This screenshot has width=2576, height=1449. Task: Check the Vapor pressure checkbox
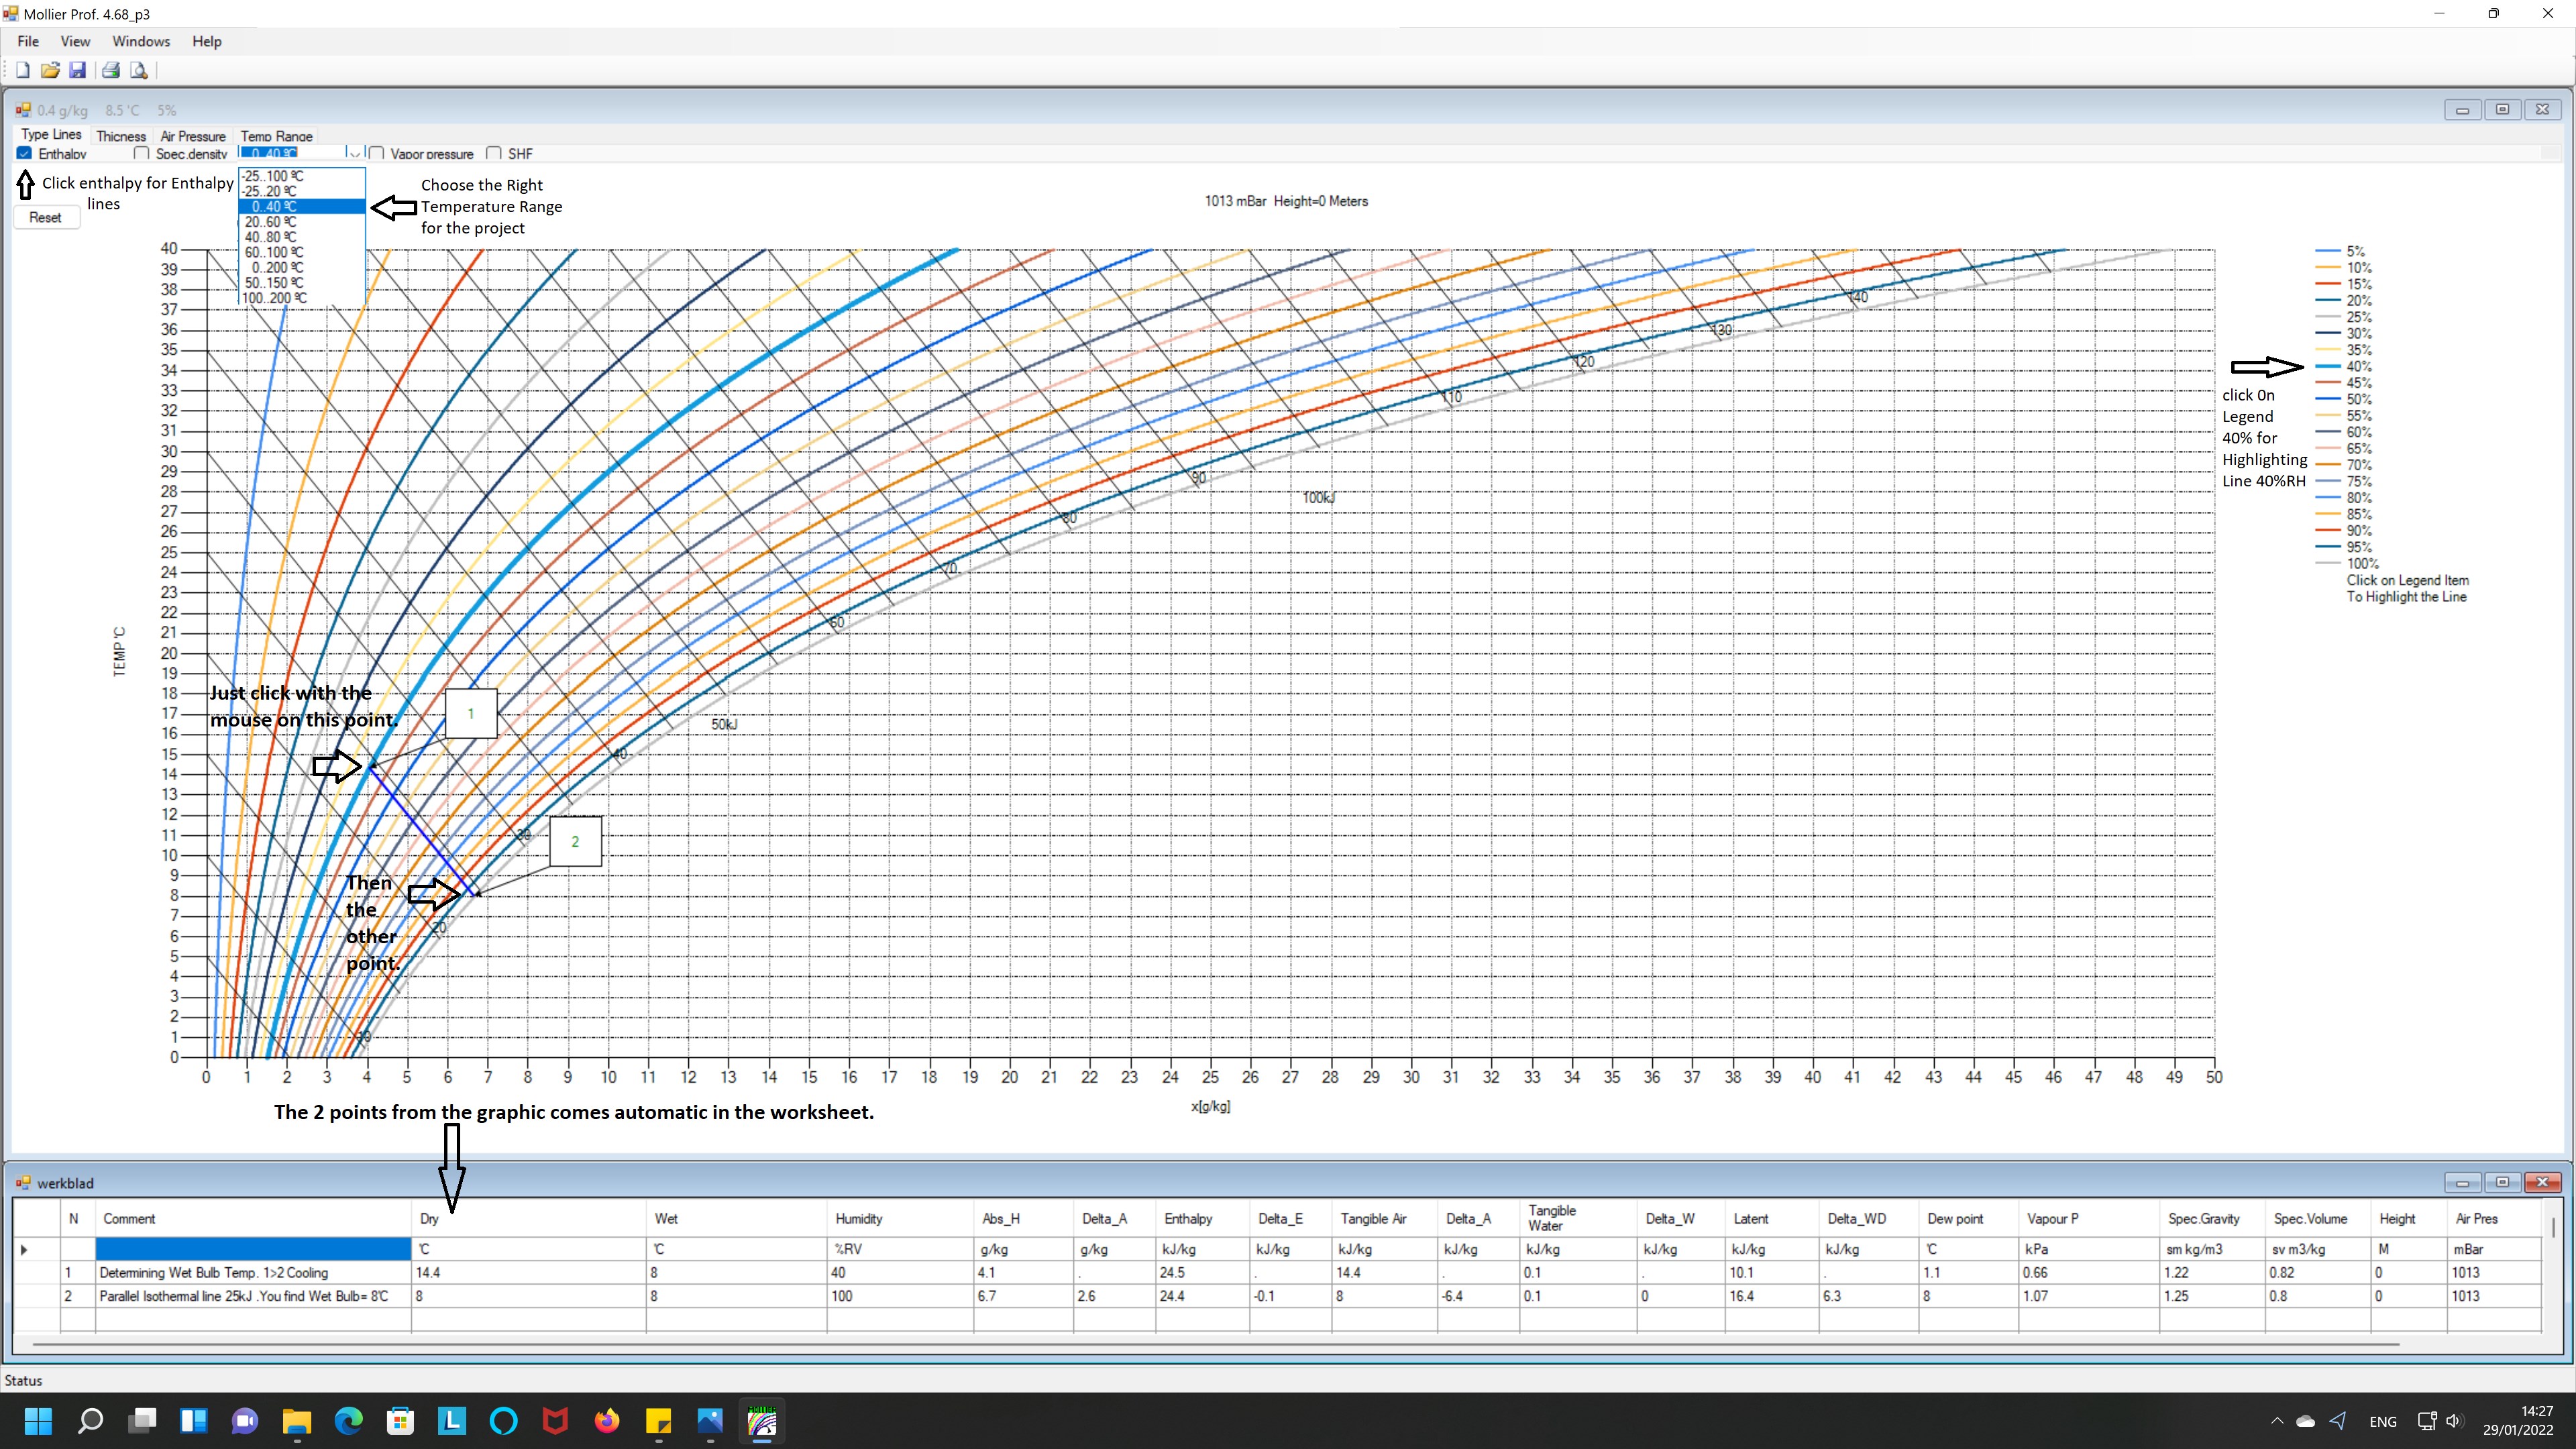tap(377, 154)
